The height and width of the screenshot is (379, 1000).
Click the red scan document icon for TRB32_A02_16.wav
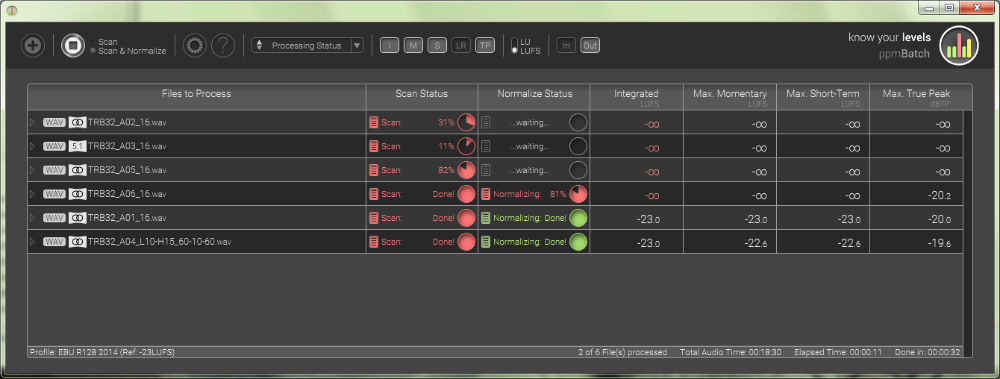click(x=374, y=123)
